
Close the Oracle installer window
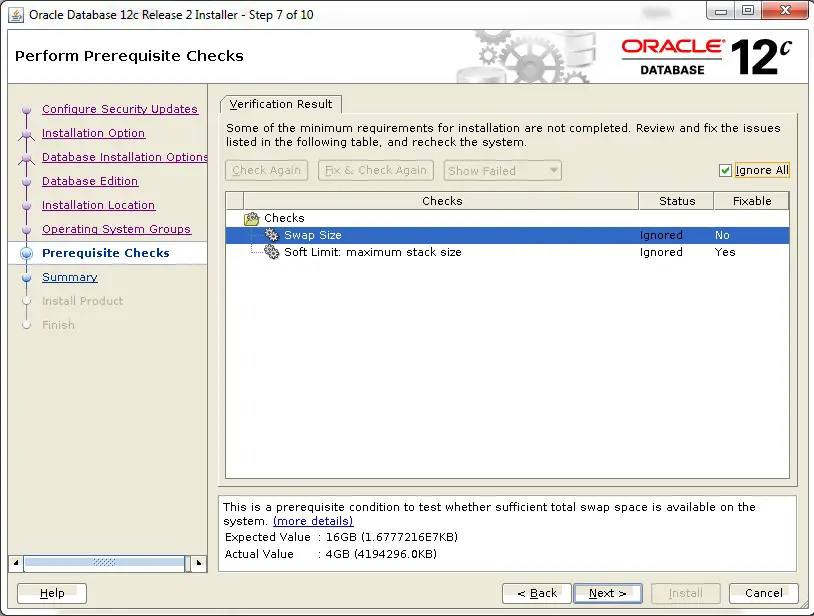784,11
